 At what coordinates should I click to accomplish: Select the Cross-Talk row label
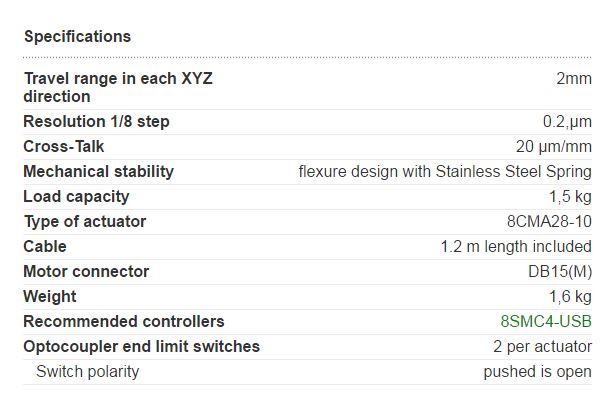click(x=64, y=147)
